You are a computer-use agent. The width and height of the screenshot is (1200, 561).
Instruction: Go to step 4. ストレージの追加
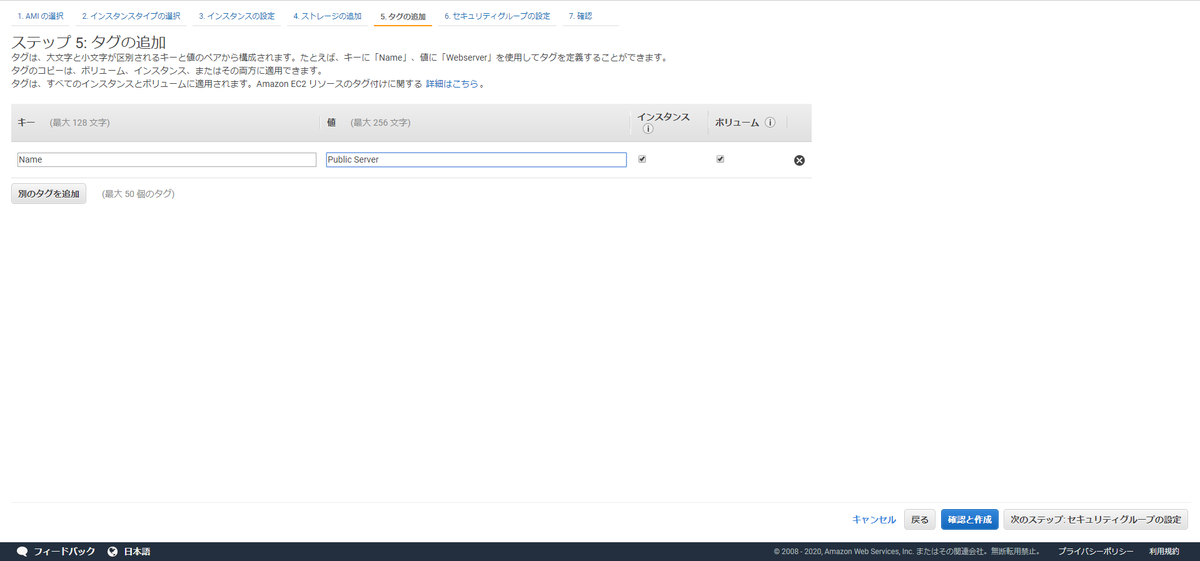coord(327,17)
